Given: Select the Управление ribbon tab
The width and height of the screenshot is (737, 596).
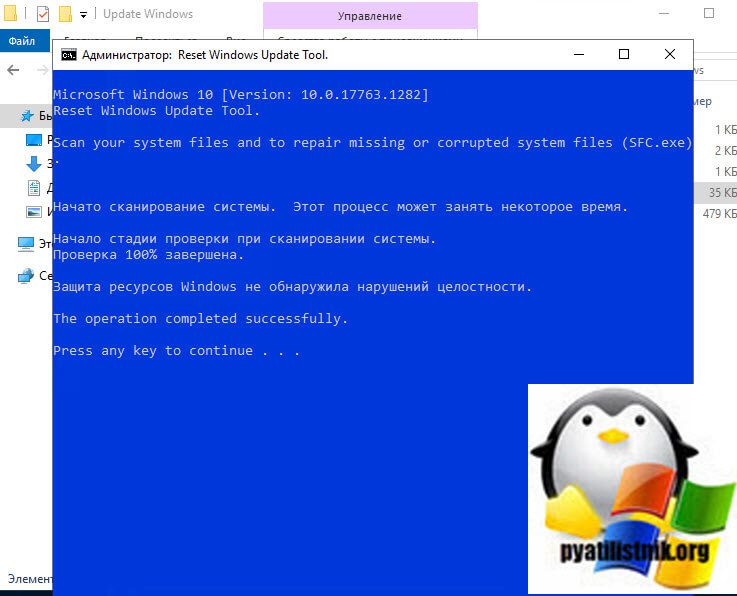Looking at the screenshot, I should [370, 16].
